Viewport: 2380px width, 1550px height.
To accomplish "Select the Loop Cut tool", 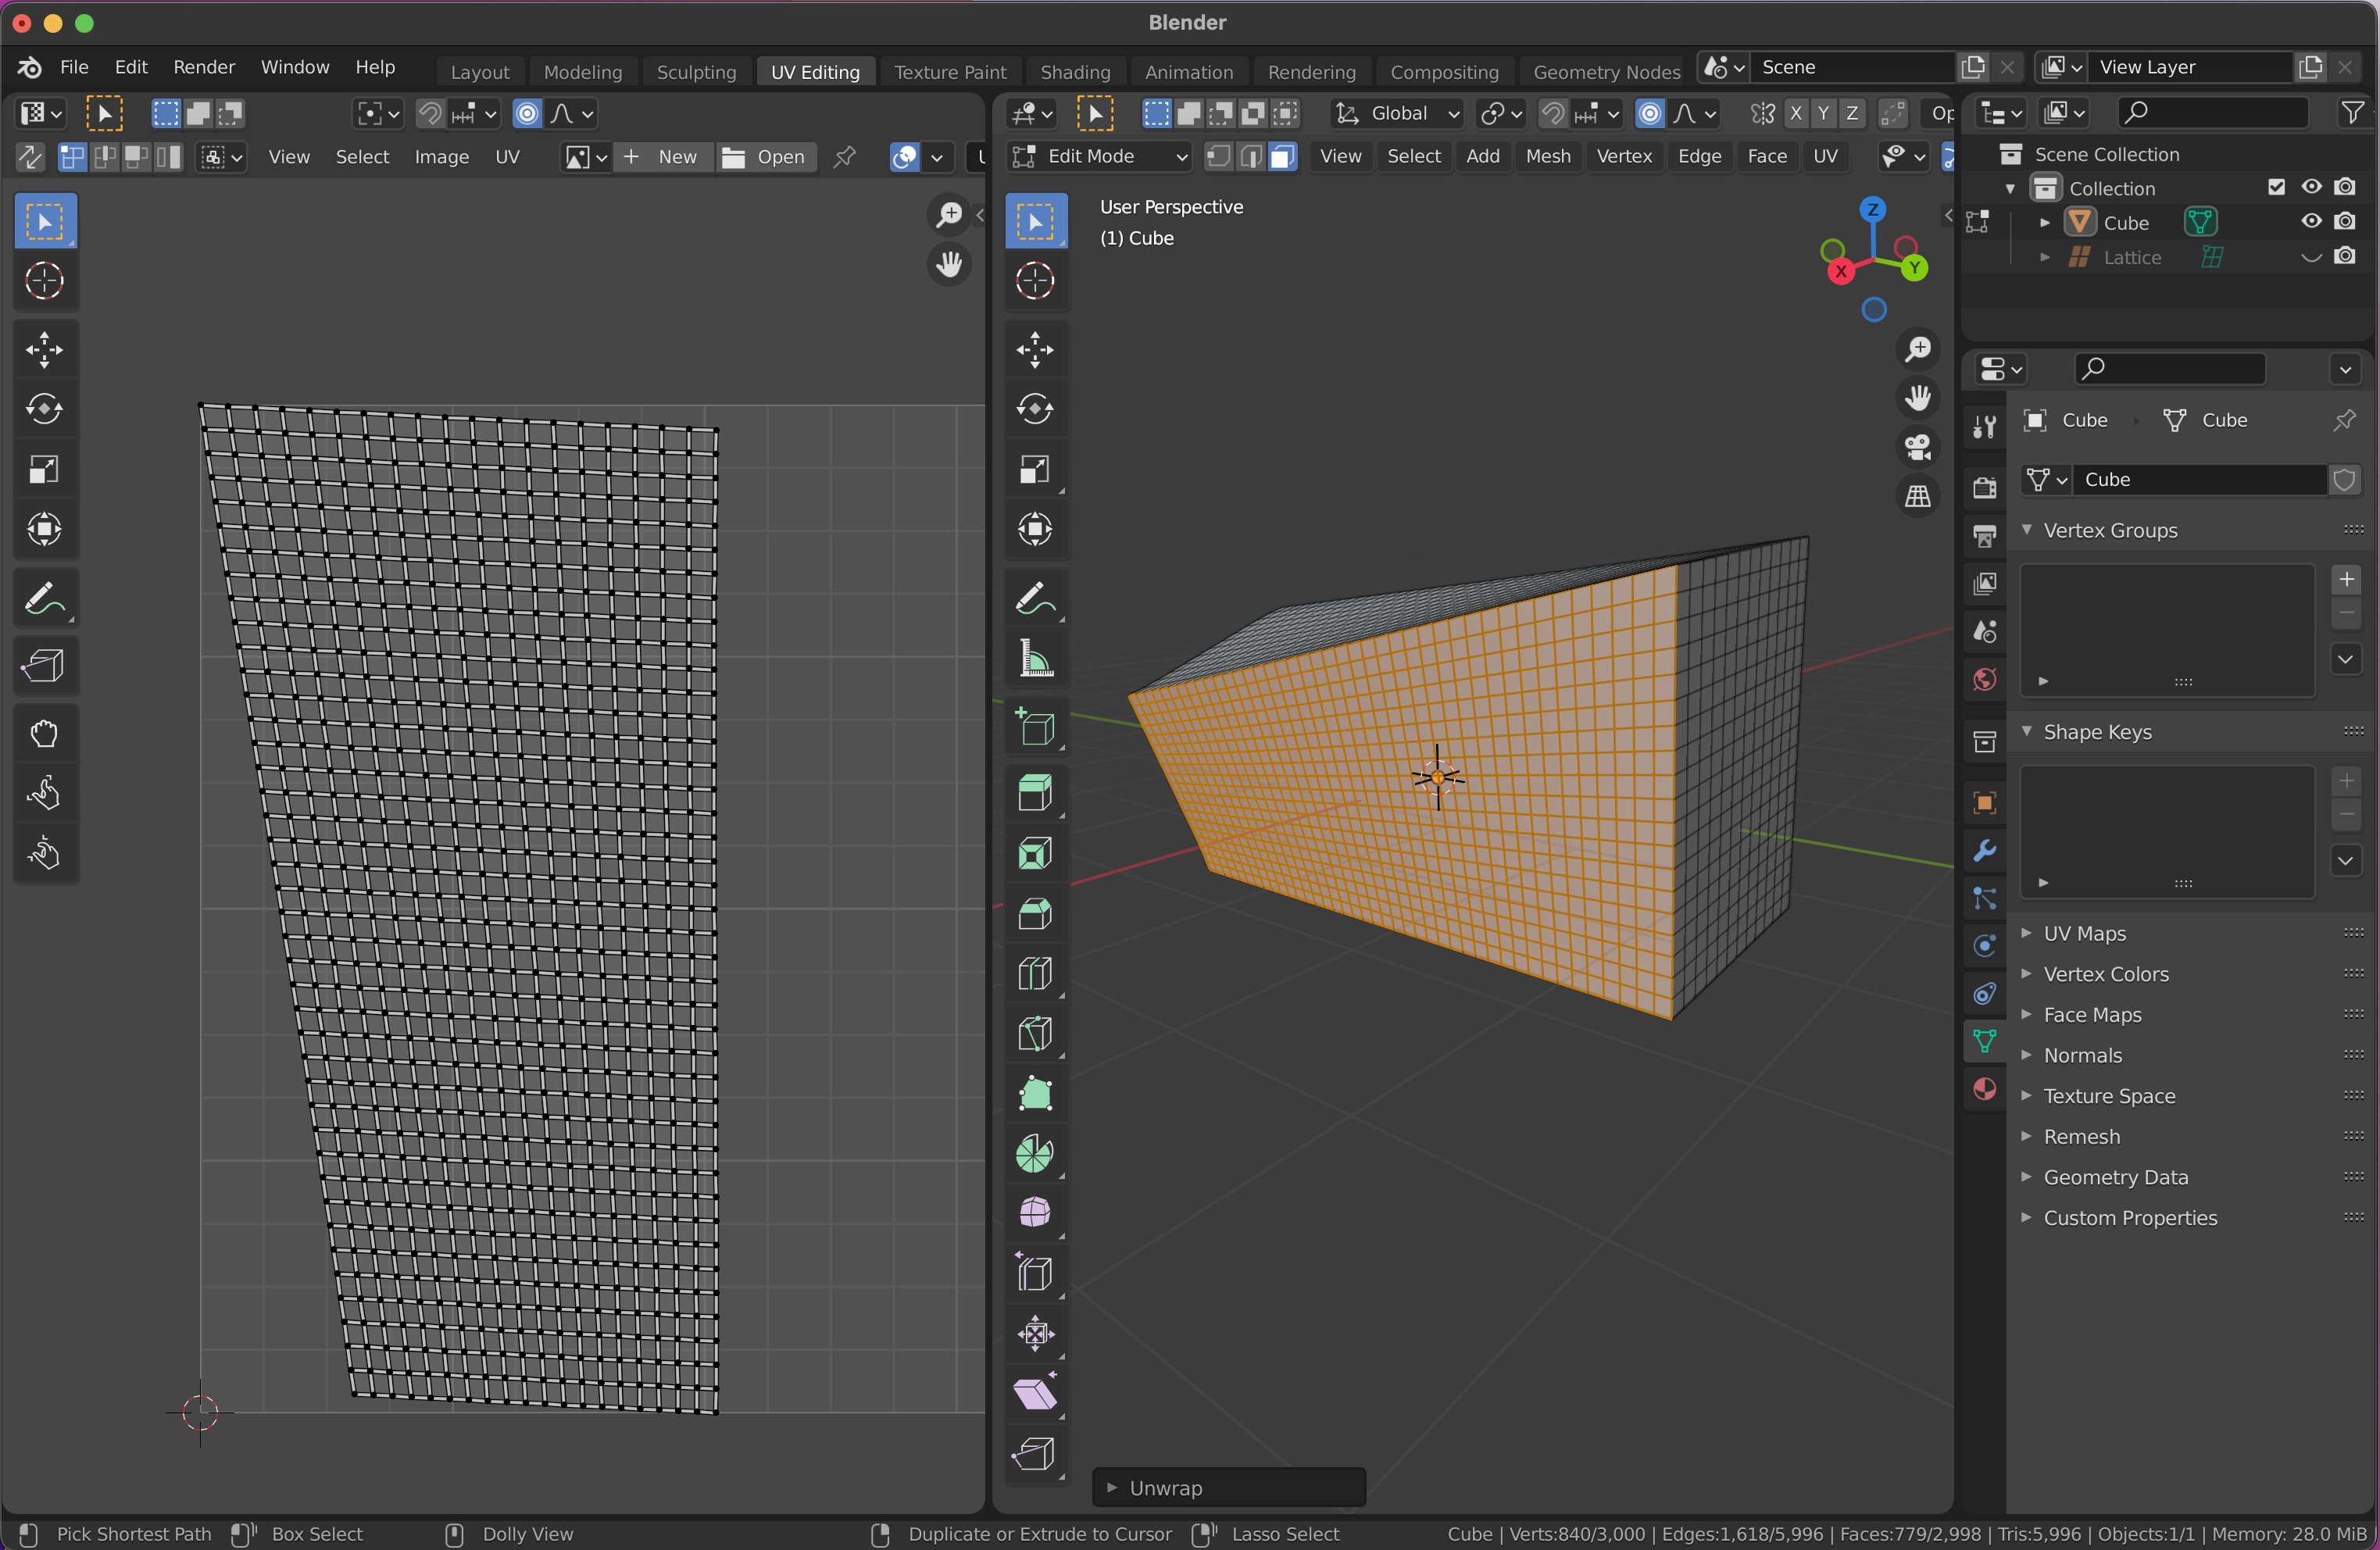I will point(1035,973).
